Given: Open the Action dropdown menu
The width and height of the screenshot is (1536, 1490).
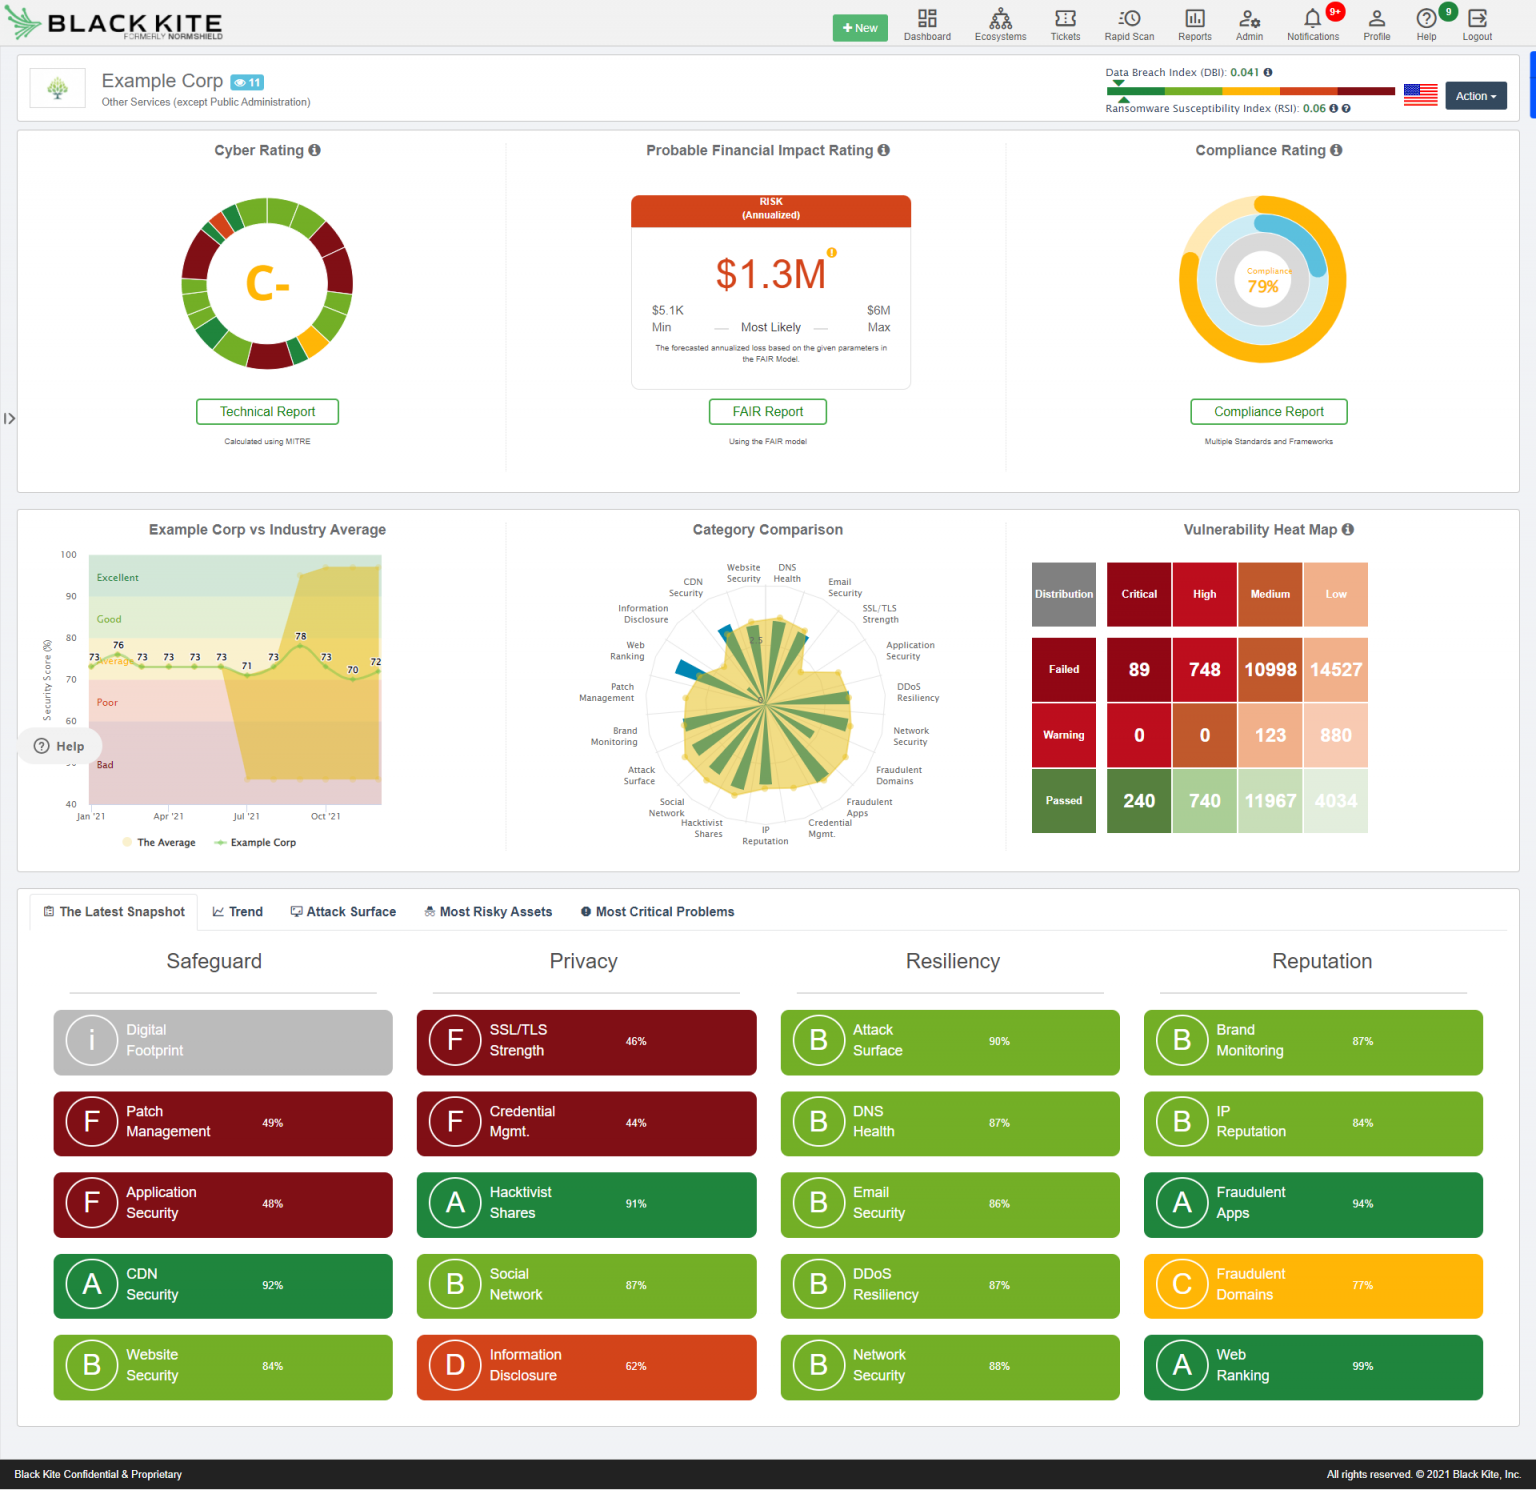Looking at the screenshot, I should (1475, 95).
